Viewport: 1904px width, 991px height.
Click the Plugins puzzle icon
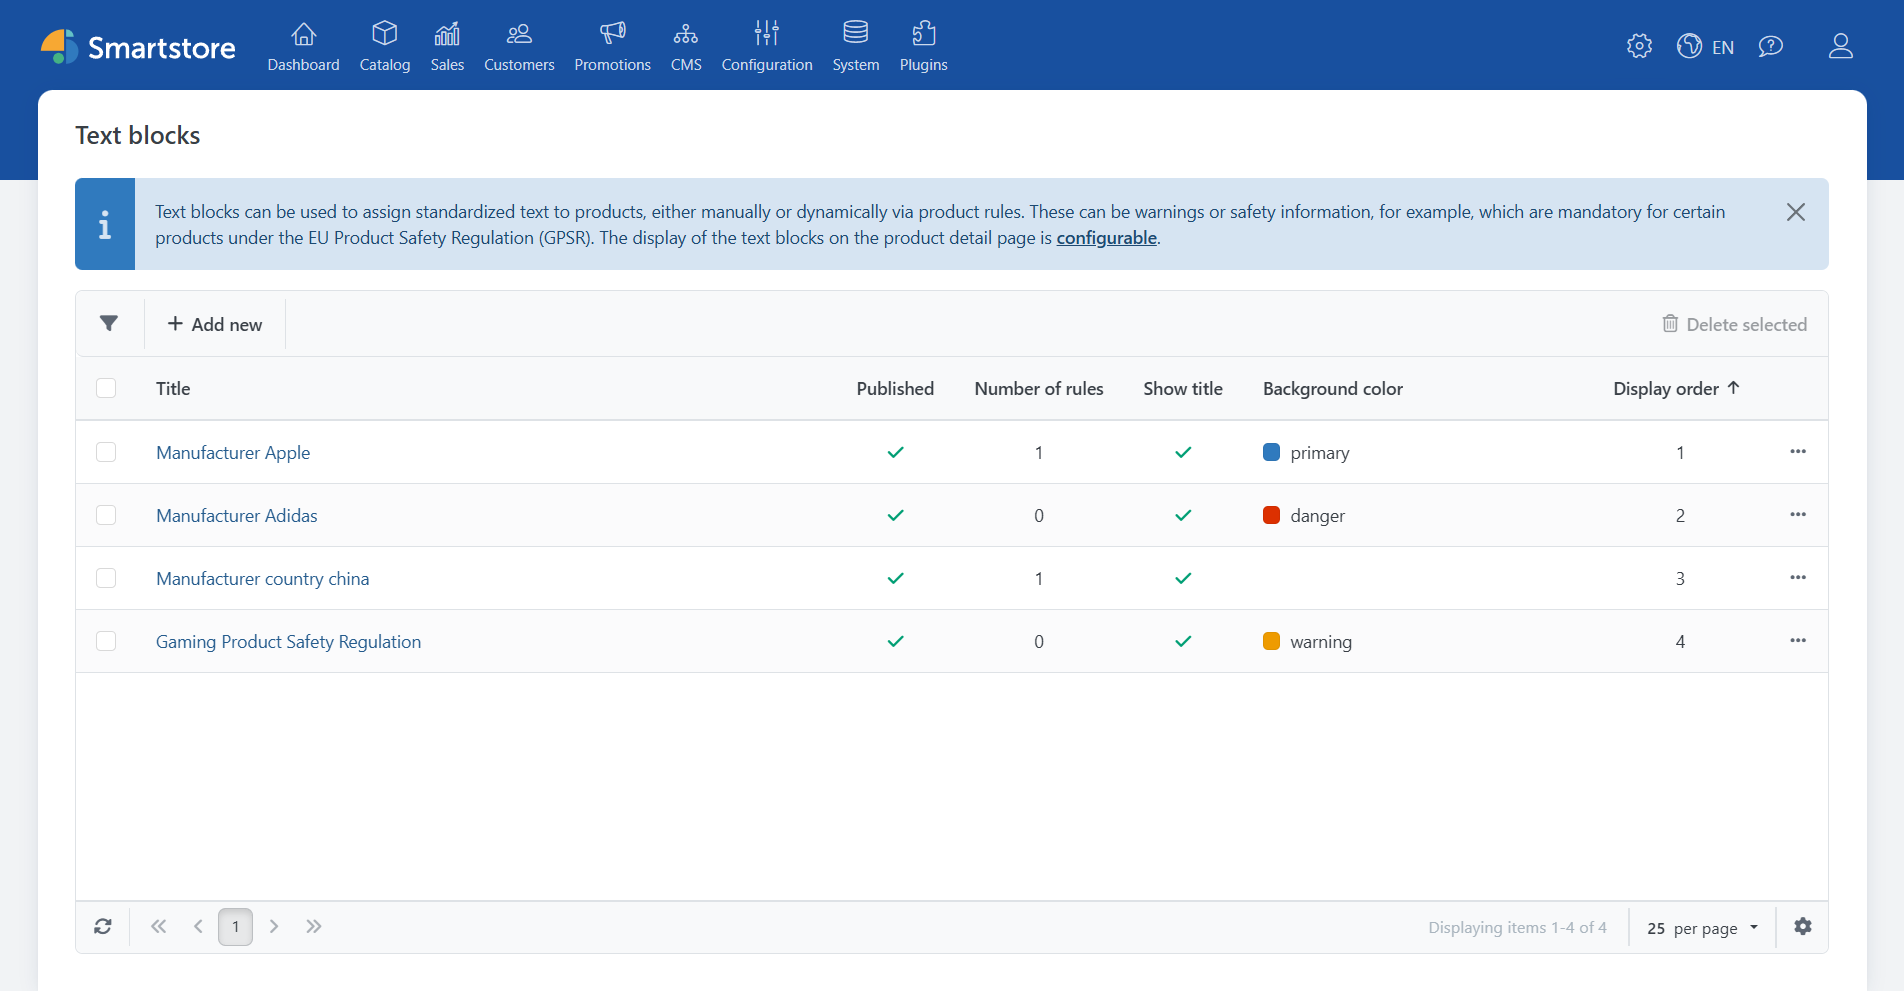click(923, 32)
